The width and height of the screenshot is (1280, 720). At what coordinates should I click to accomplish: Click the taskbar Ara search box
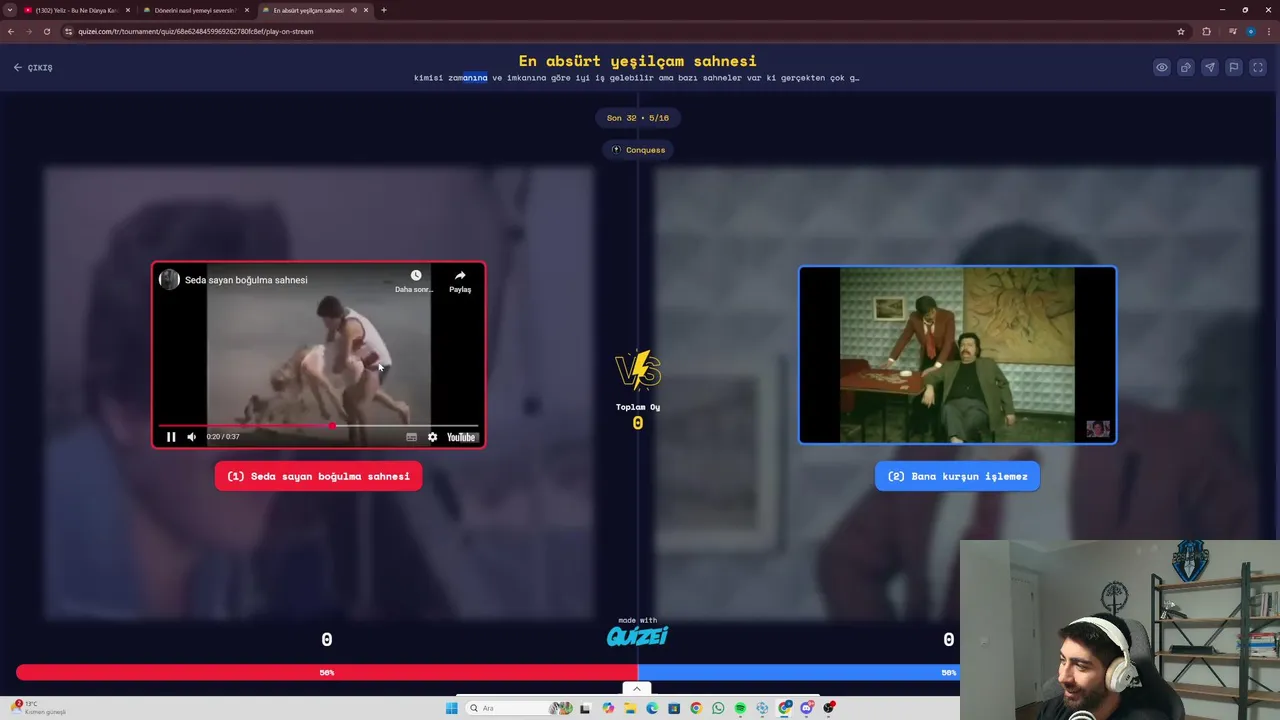[520, 708]
